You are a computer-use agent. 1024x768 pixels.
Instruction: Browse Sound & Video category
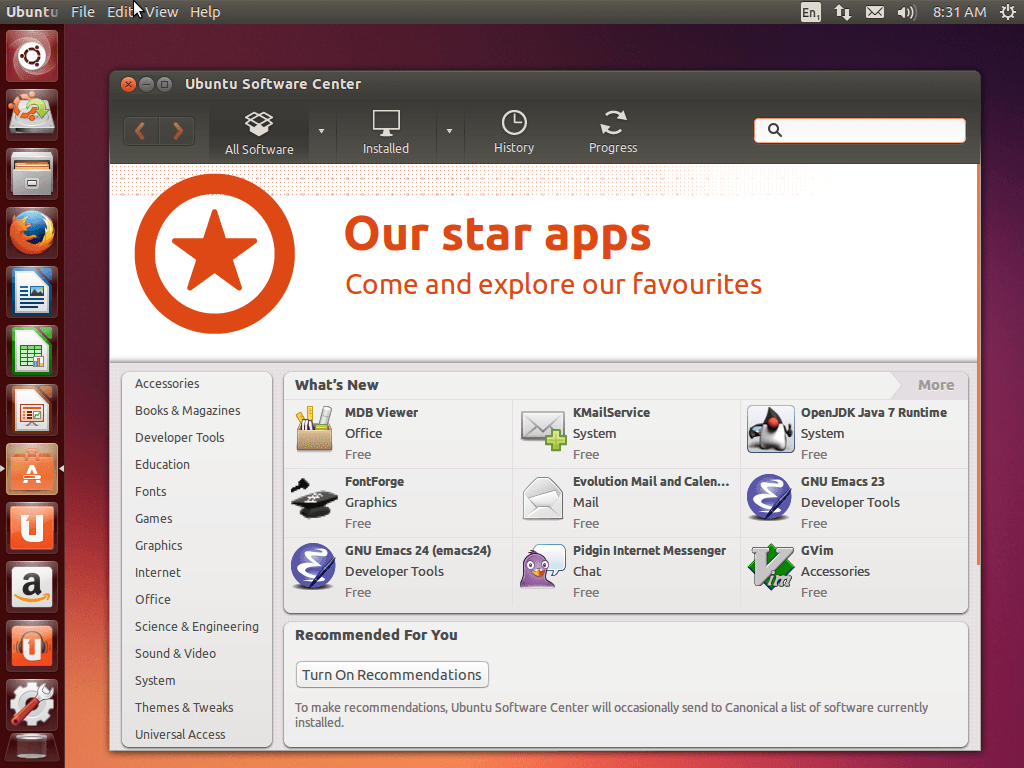pyautogui.click(x=175, y=653)
